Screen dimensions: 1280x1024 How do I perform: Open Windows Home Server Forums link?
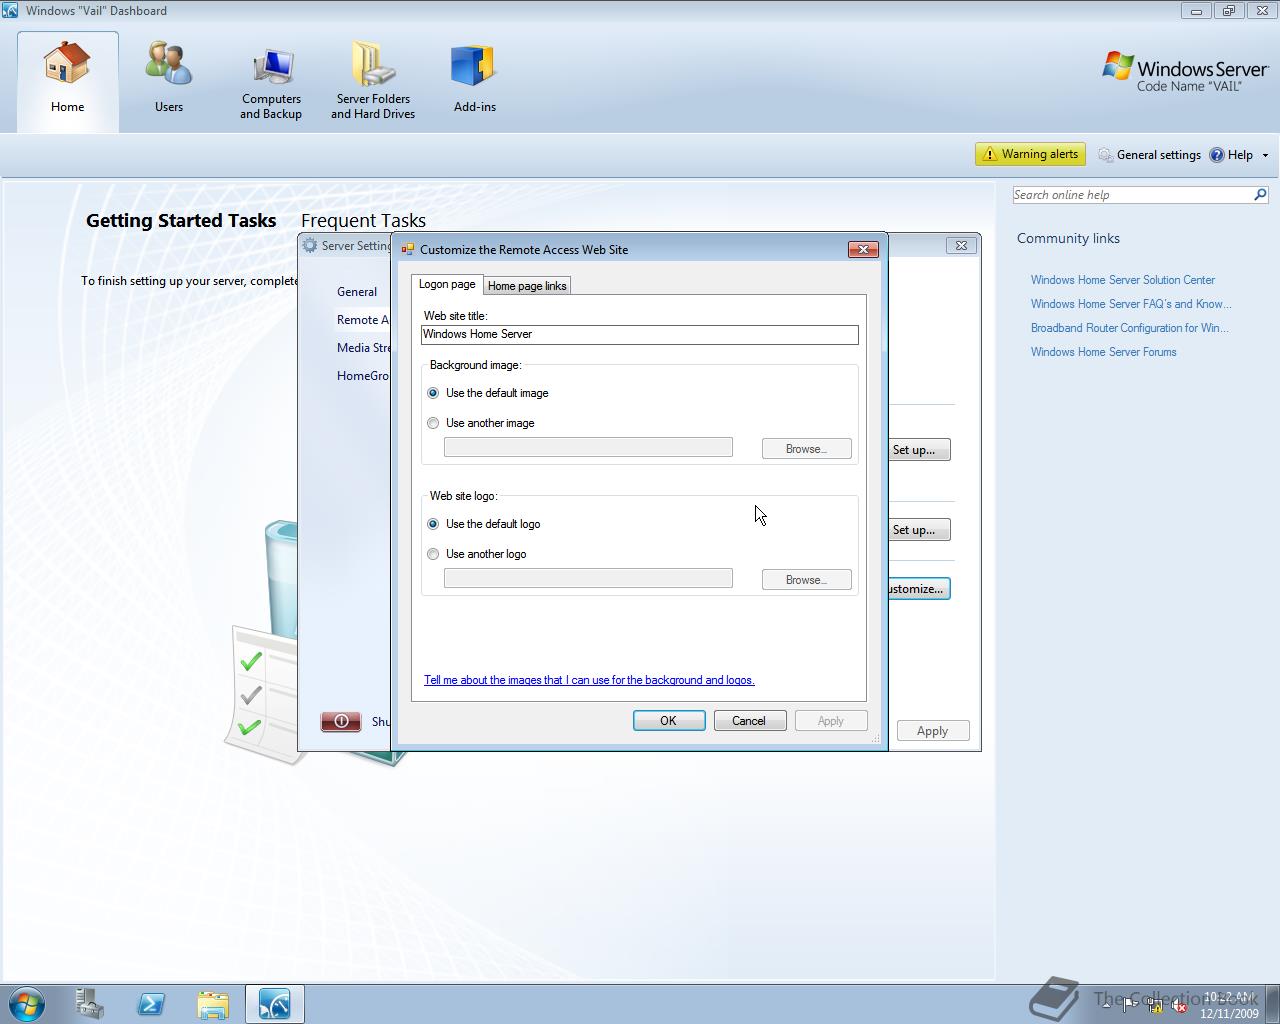tap(1104, 352)
